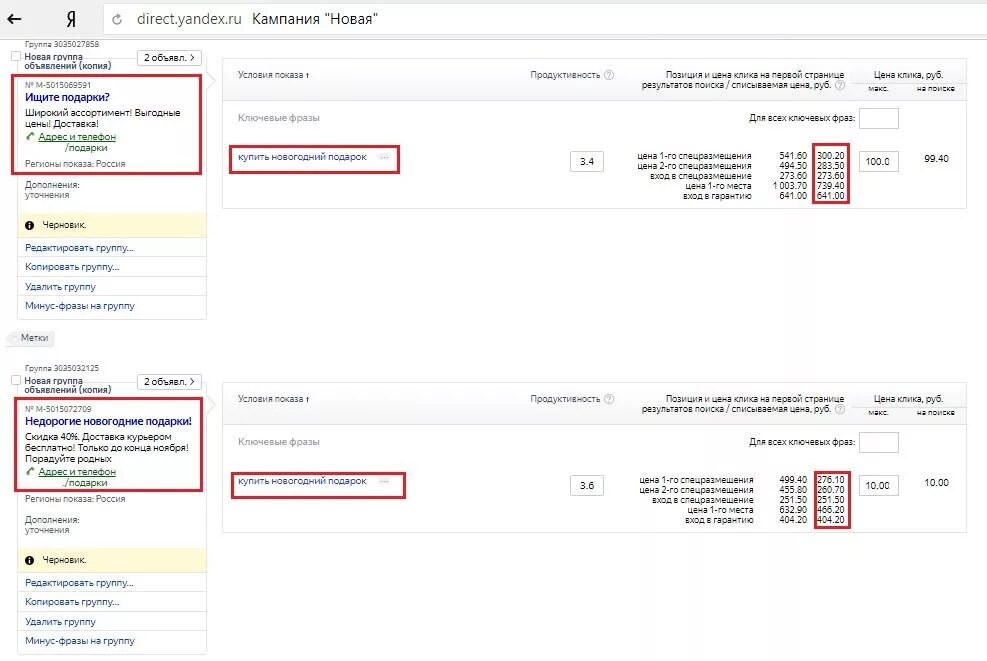Sort by 'Условия показа' in the group 3035027858 table

273,75
